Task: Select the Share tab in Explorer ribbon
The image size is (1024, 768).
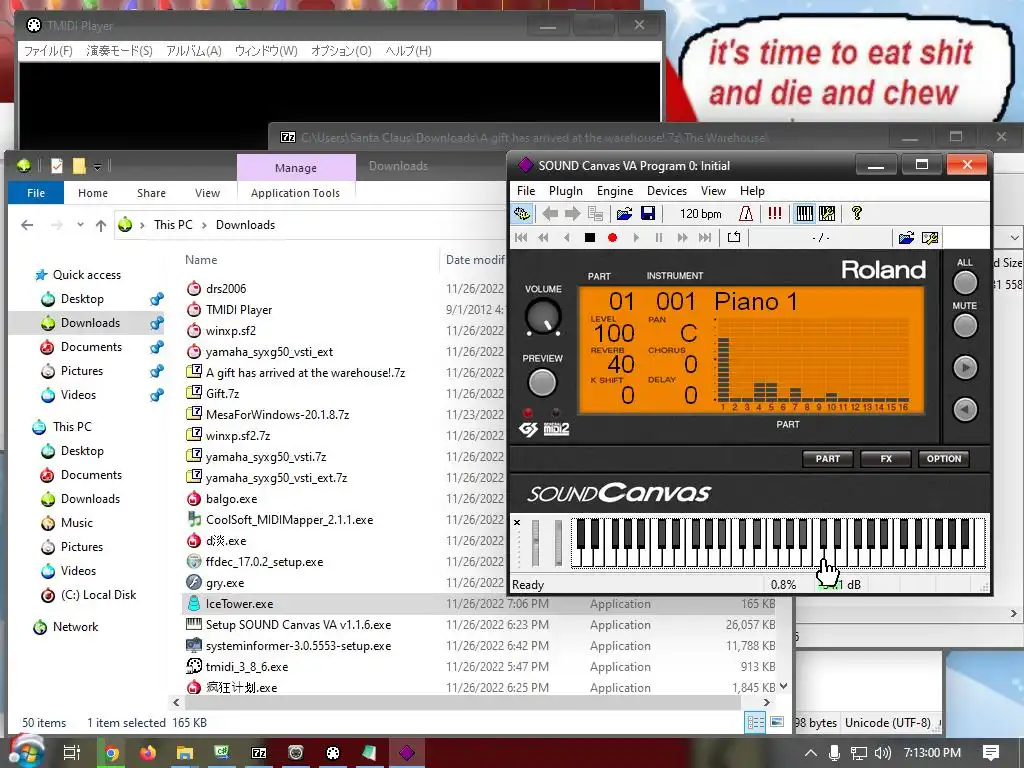Action: [x=151, y=193]
